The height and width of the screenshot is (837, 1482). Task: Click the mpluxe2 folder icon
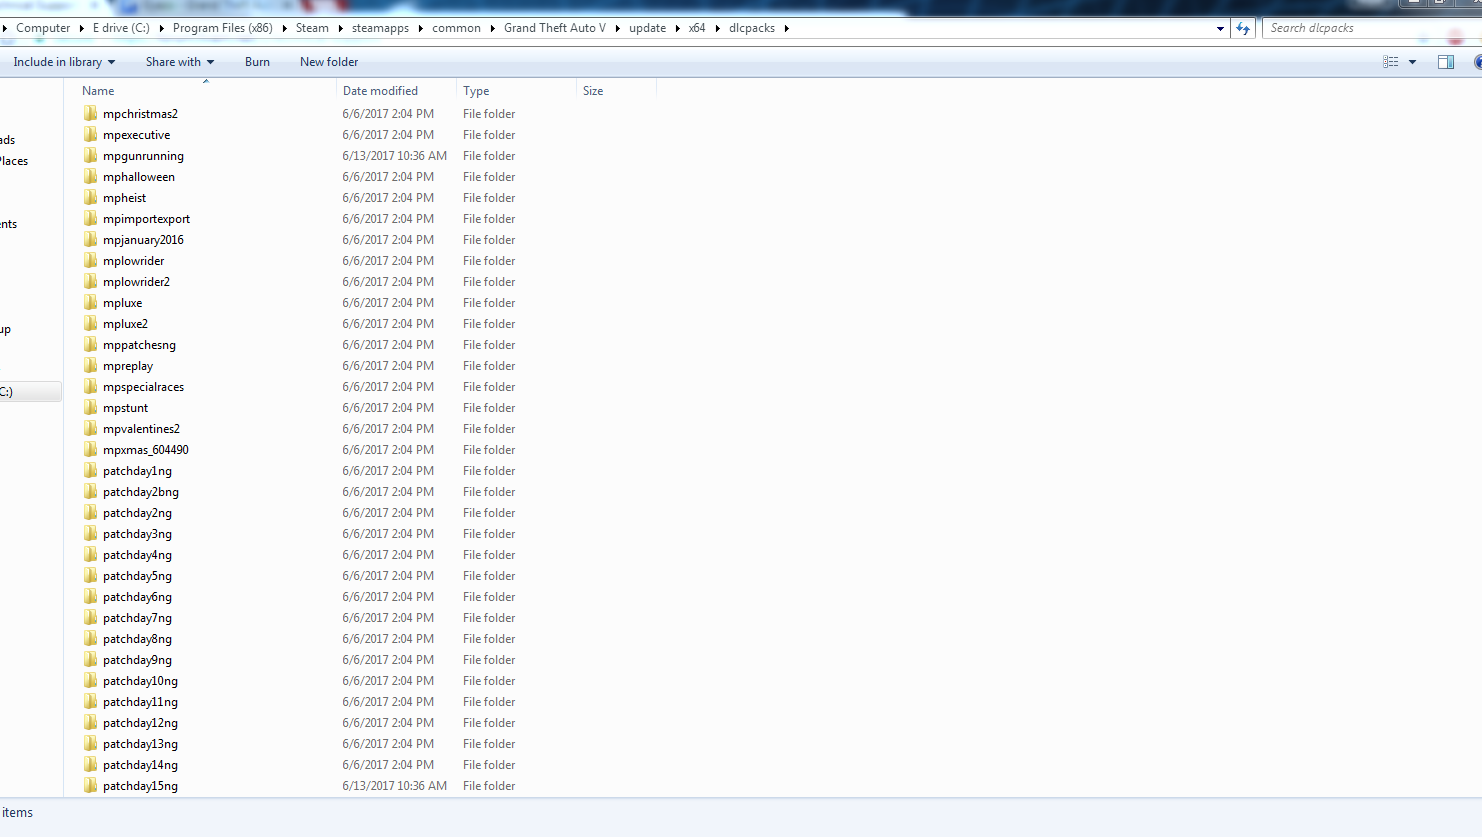click(91, 323)
